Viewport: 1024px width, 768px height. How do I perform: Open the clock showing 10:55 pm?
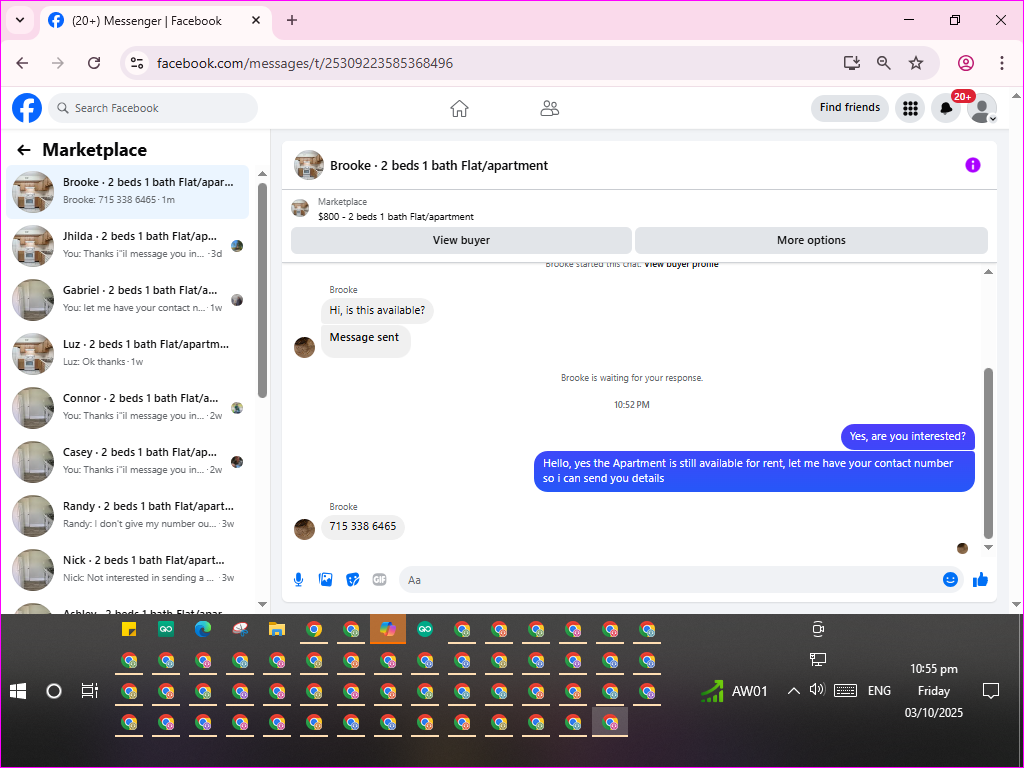click(x=934, y=690)
